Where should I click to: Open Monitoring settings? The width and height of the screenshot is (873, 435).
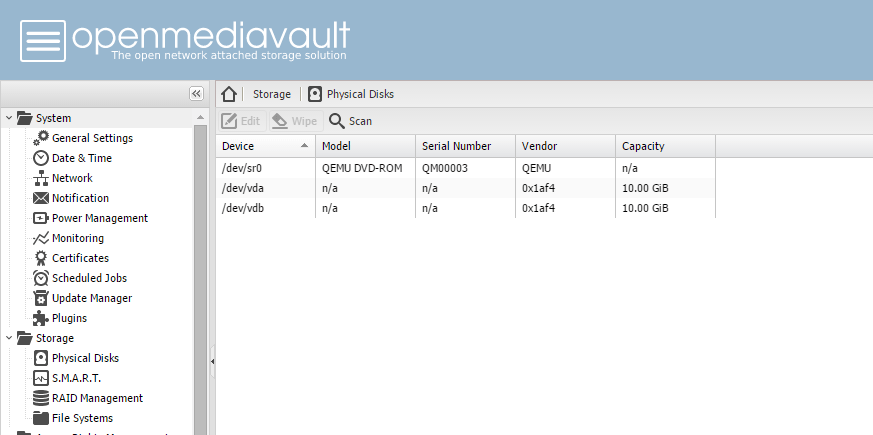(78, 238)
